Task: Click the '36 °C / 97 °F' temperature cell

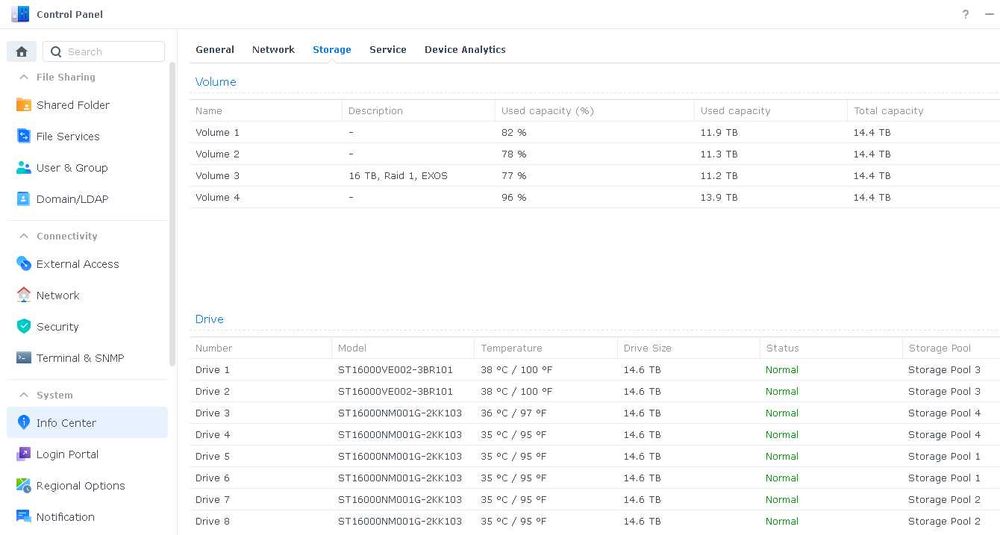Action: 513,413
